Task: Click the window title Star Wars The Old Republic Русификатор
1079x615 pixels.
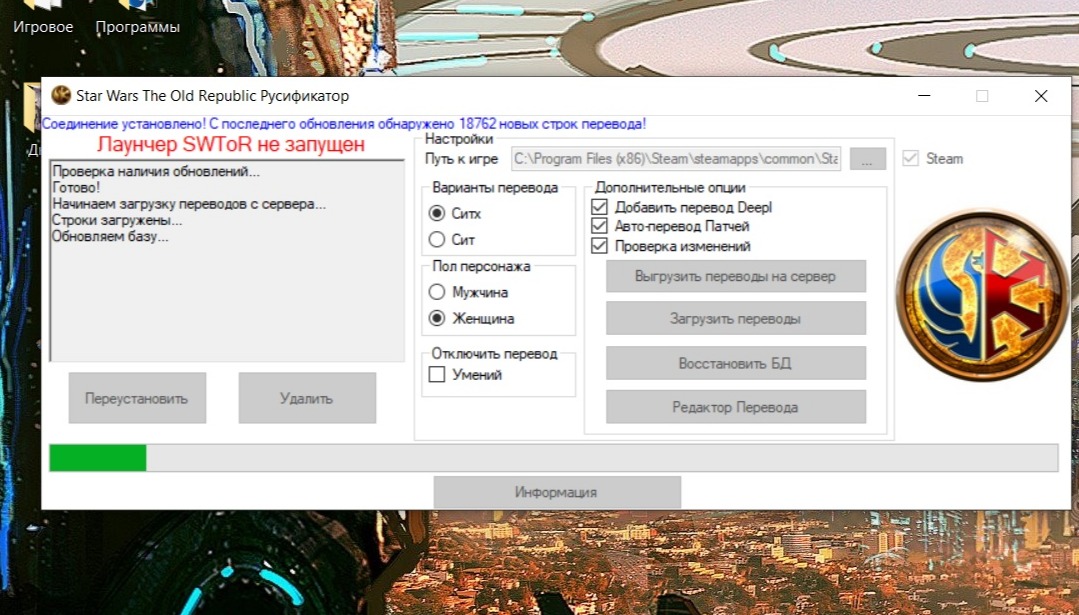Action: [x=213, y=96]
